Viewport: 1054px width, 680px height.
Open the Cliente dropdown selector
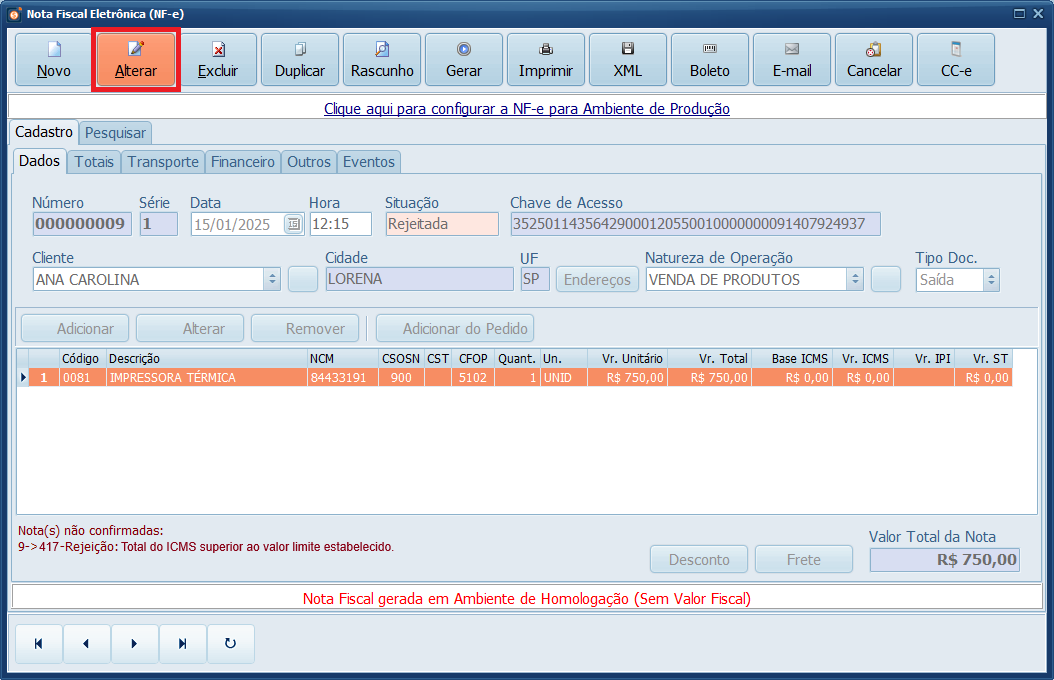(271, 280)
